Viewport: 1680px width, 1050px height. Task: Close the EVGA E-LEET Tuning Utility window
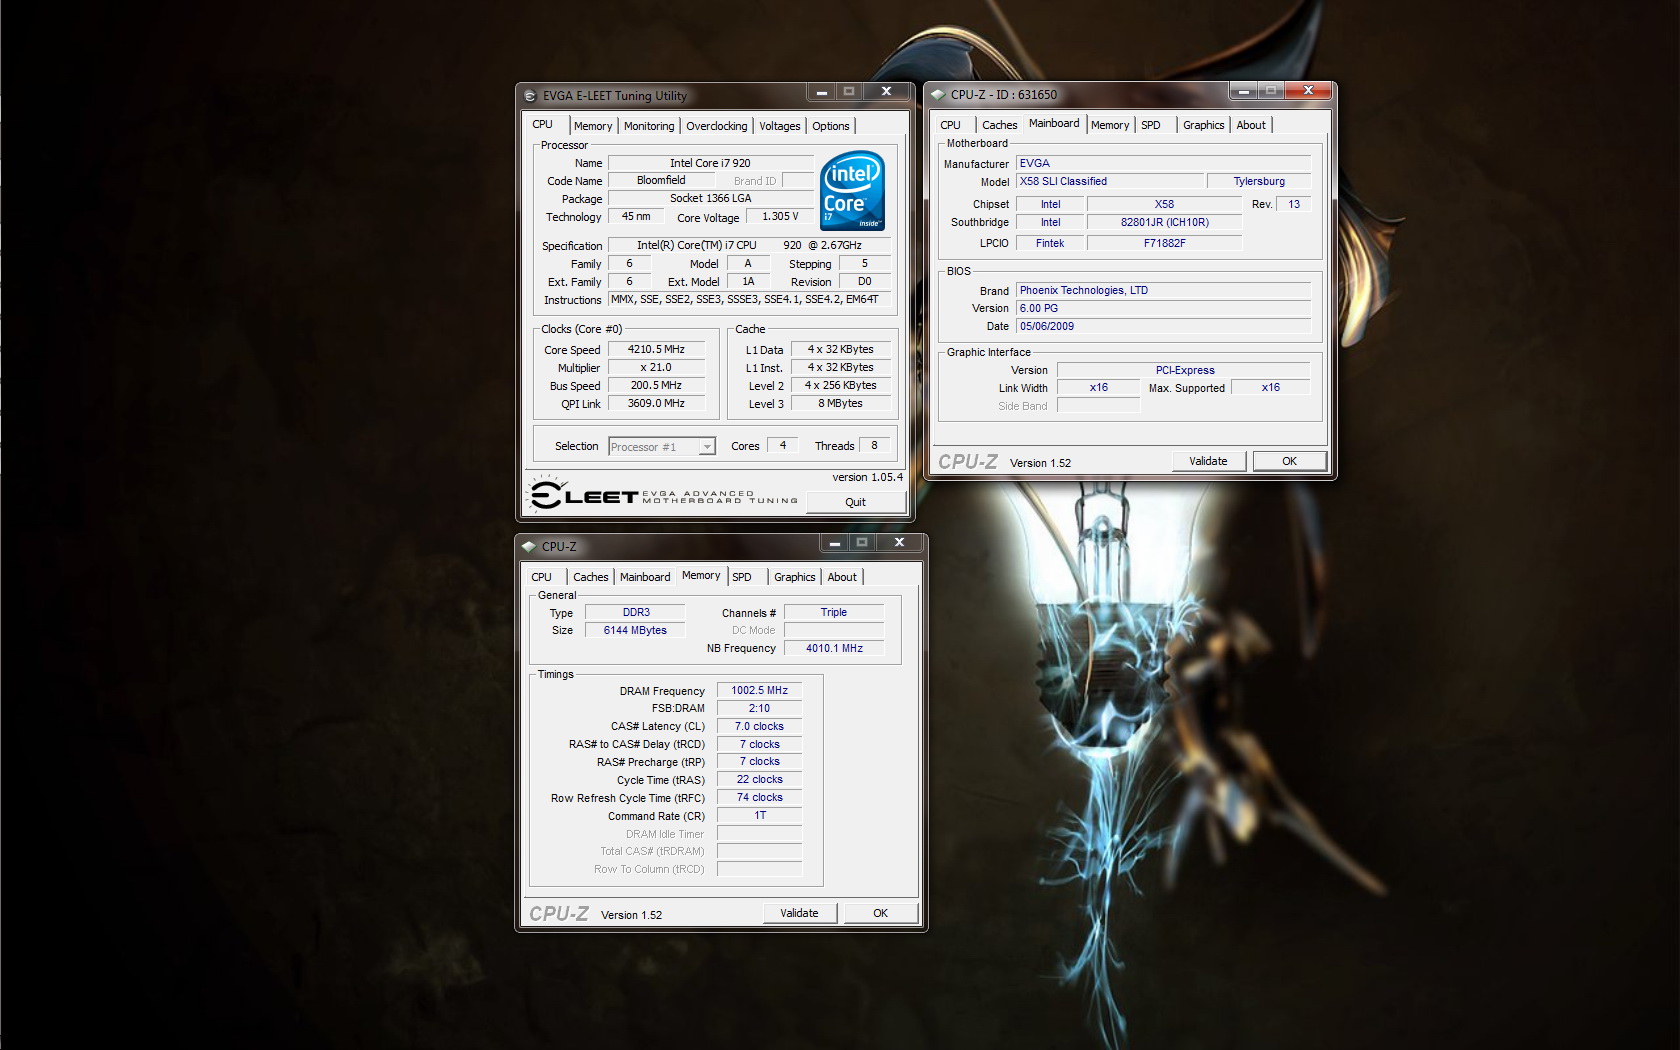886,92
